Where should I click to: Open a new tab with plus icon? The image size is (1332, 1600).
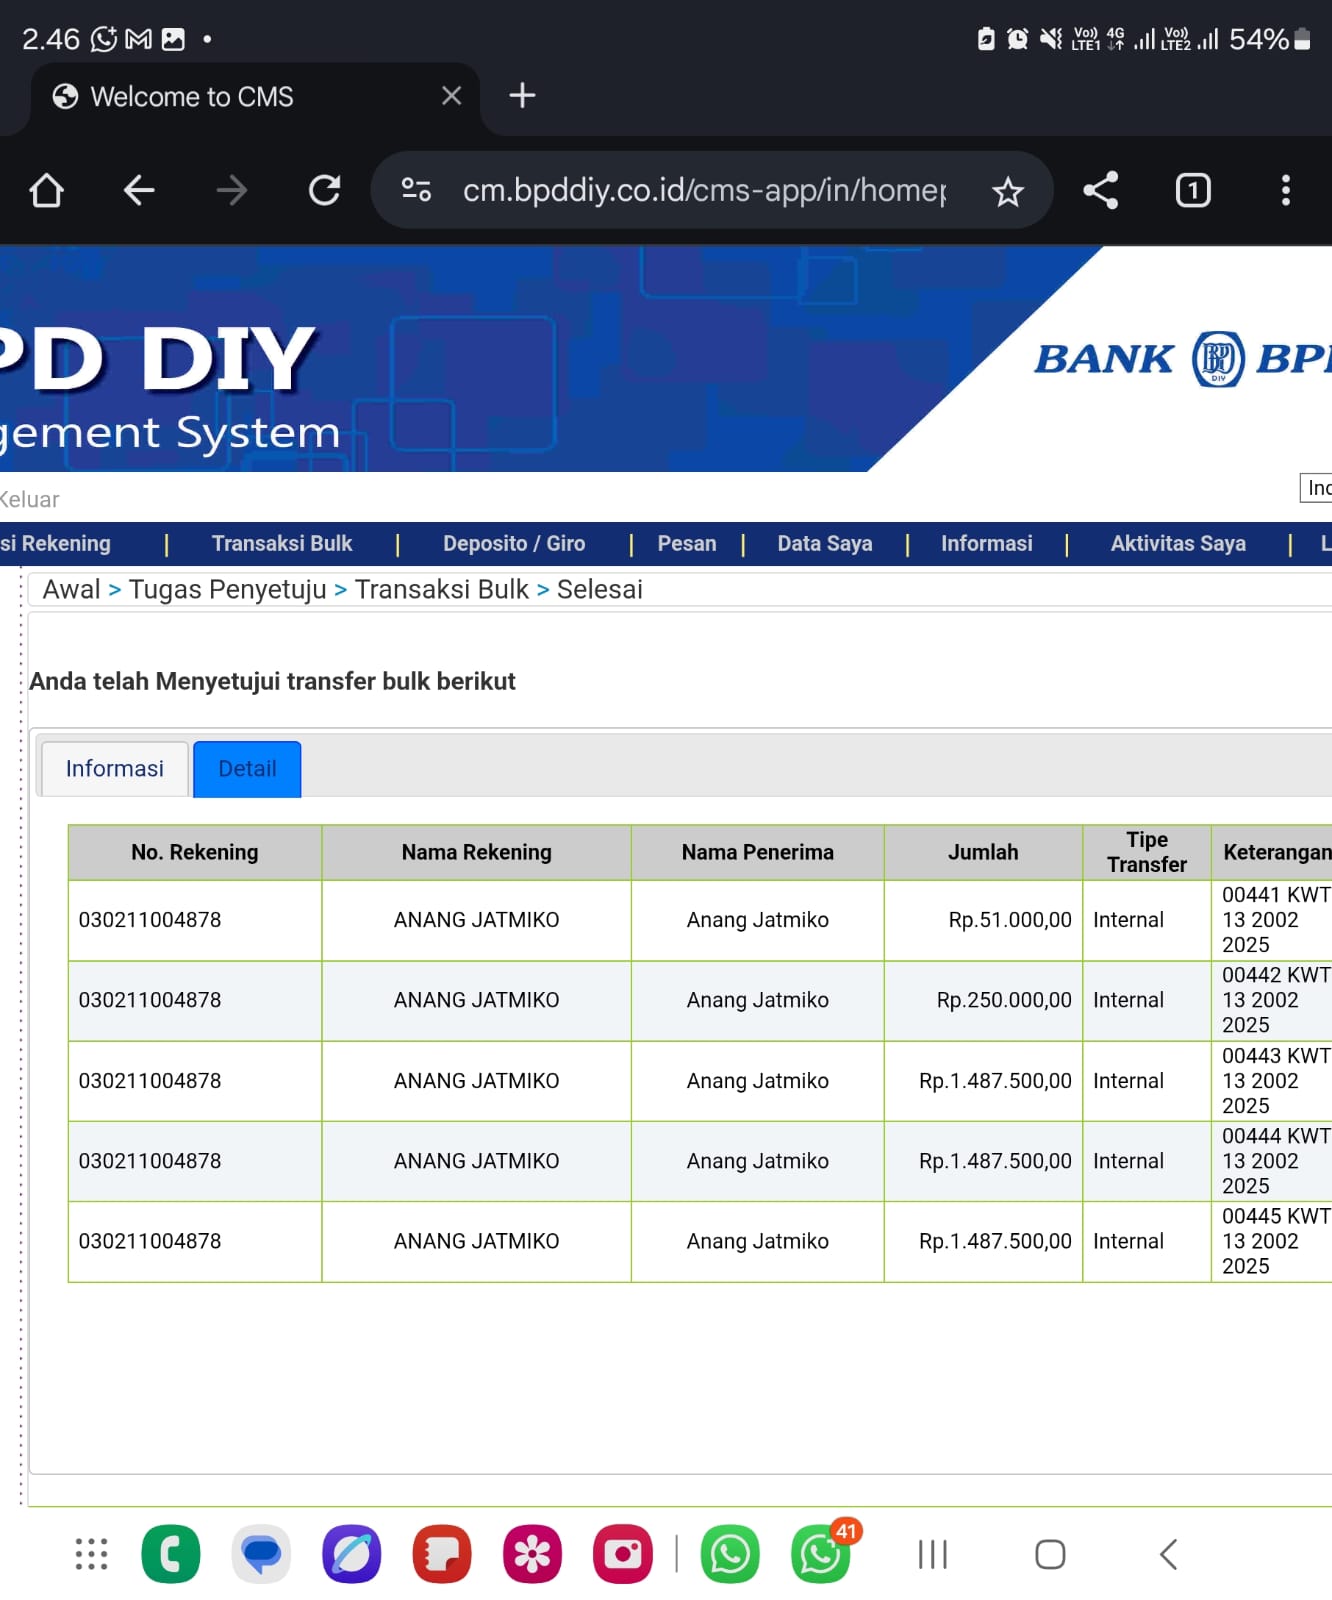click(522, 95)
